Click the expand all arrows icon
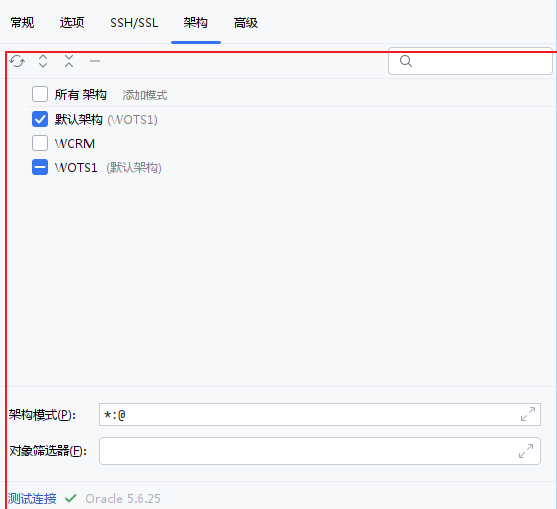Screen dimensions: 557x509 43,61
